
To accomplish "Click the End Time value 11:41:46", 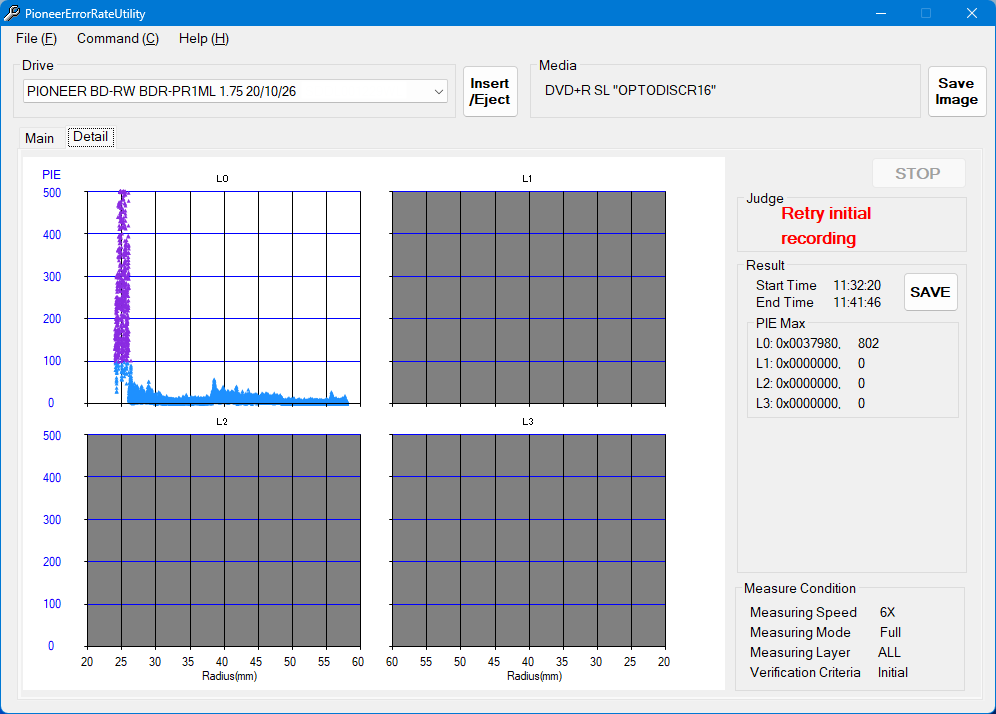I will point(857,302).
